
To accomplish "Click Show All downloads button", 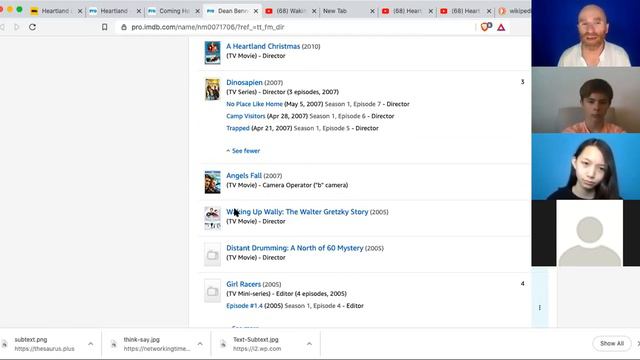I will coord(611,344).
